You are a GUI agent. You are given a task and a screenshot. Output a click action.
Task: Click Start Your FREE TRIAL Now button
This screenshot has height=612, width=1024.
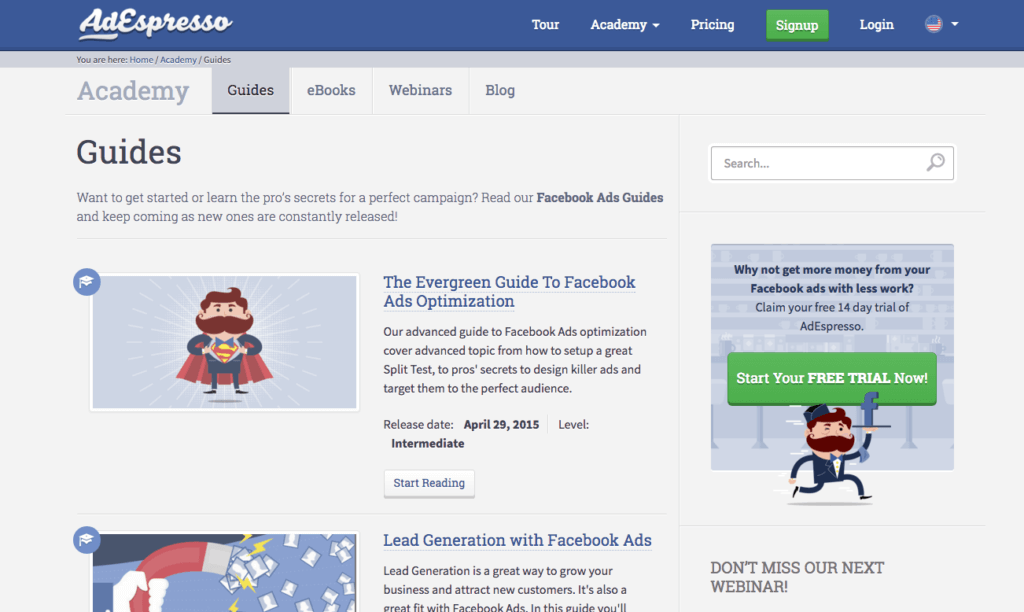coord(832,378)
